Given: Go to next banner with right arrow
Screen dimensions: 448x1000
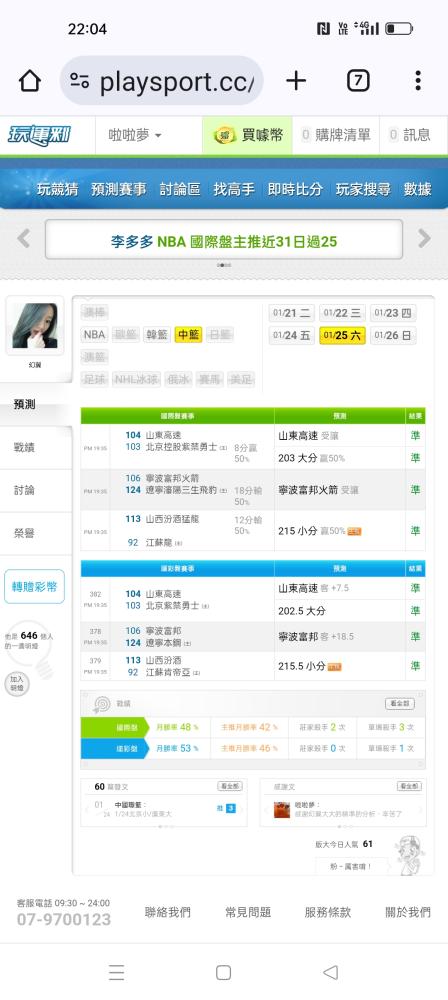Looking at the screenshot, I should [424, 239].
